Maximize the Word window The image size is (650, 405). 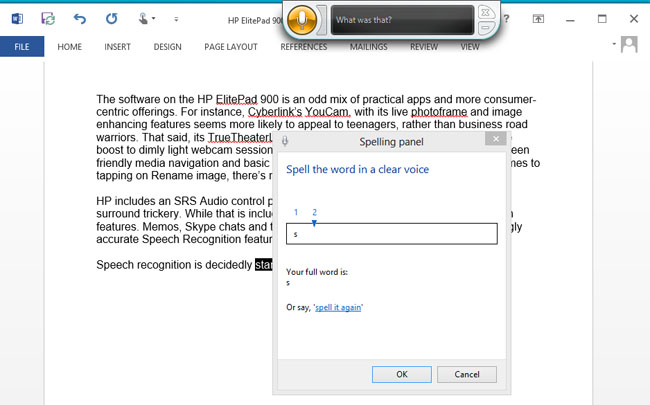tap(602, 19)
